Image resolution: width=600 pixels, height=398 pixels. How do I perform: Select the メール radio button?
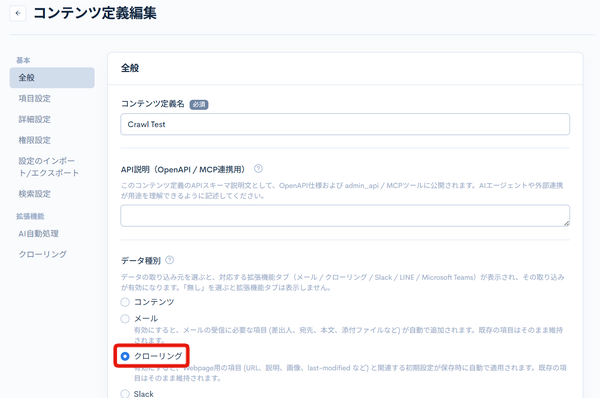(x=125, y=319)
